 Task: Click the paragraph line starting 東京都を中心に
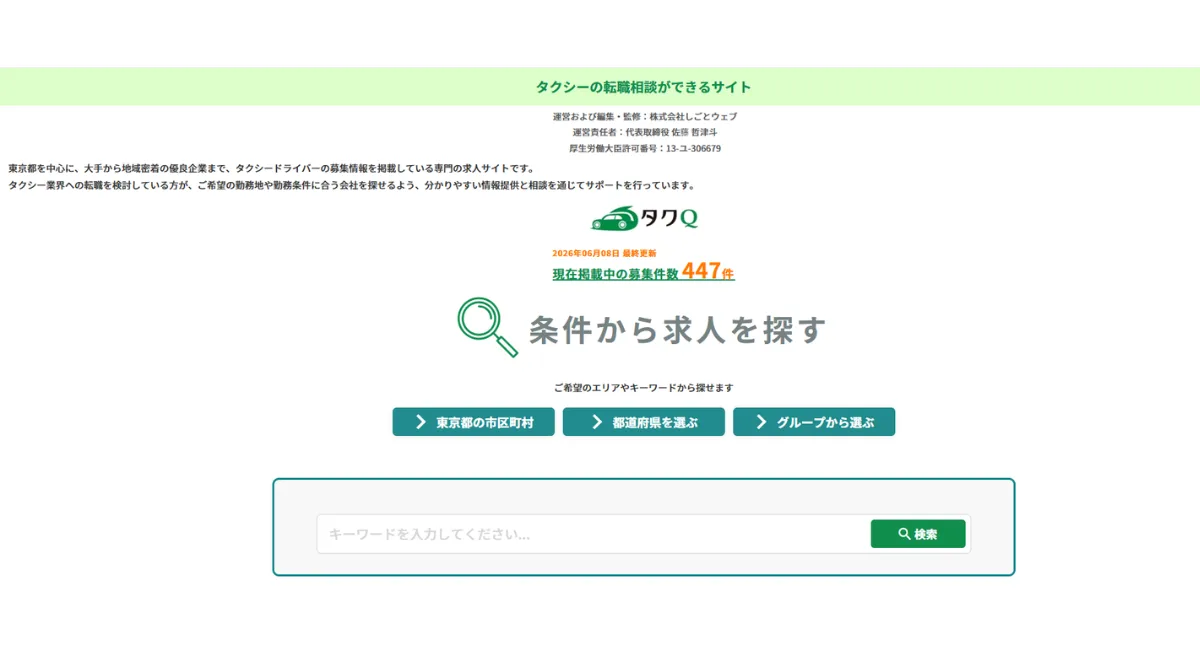point(271,168)
